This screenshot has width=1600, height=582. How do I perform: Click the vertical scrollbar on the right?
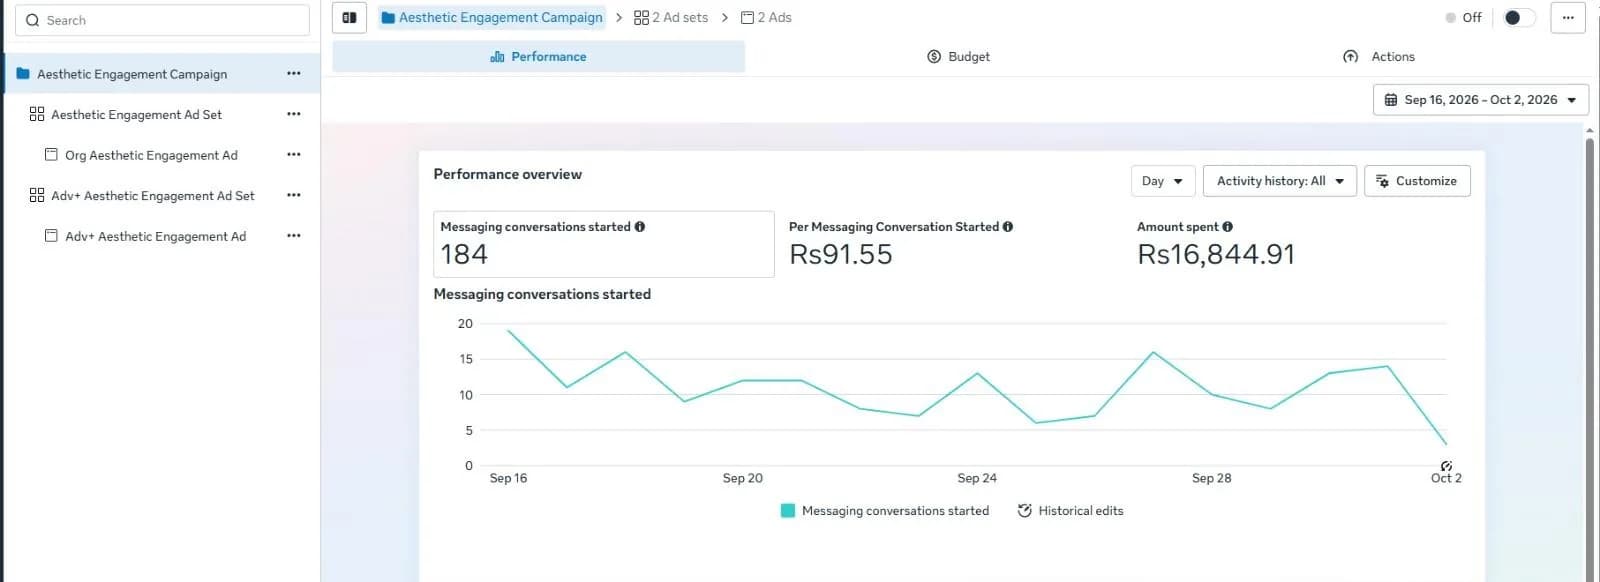[1590, 358]
